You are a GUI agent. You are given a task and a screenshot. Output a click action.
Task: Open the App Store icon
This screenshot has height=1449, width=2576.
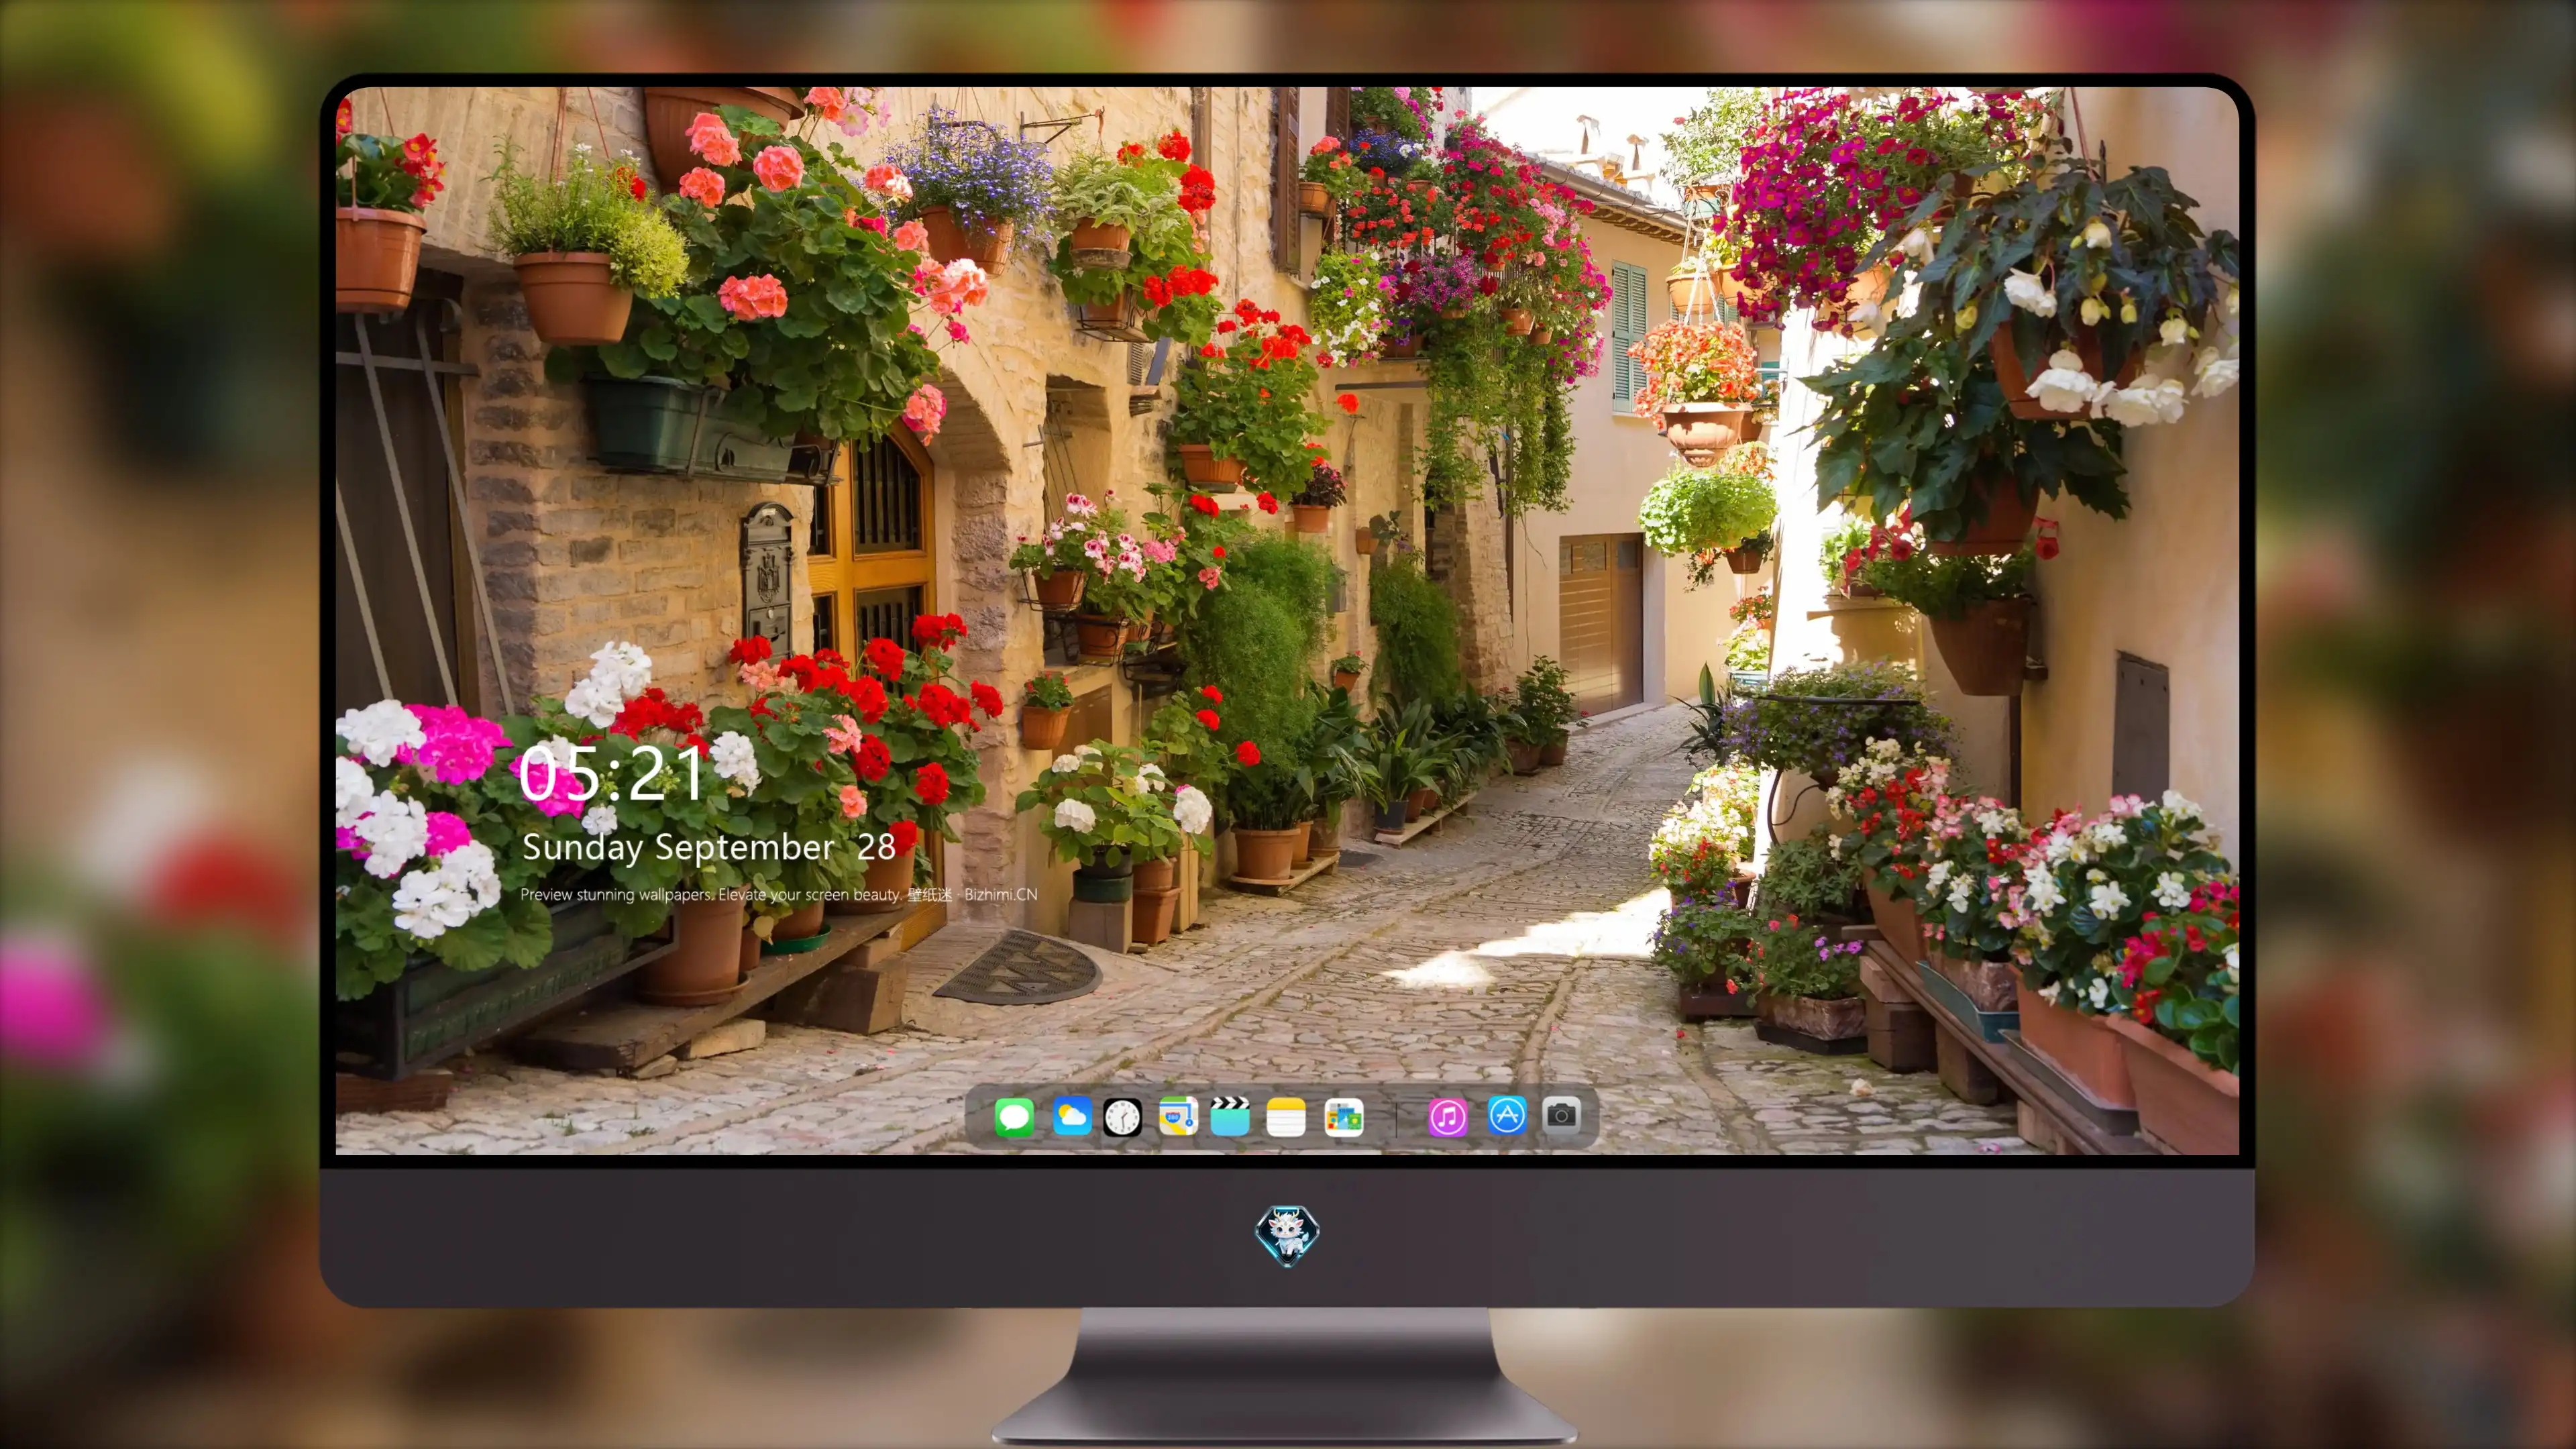point(1507,1115)
